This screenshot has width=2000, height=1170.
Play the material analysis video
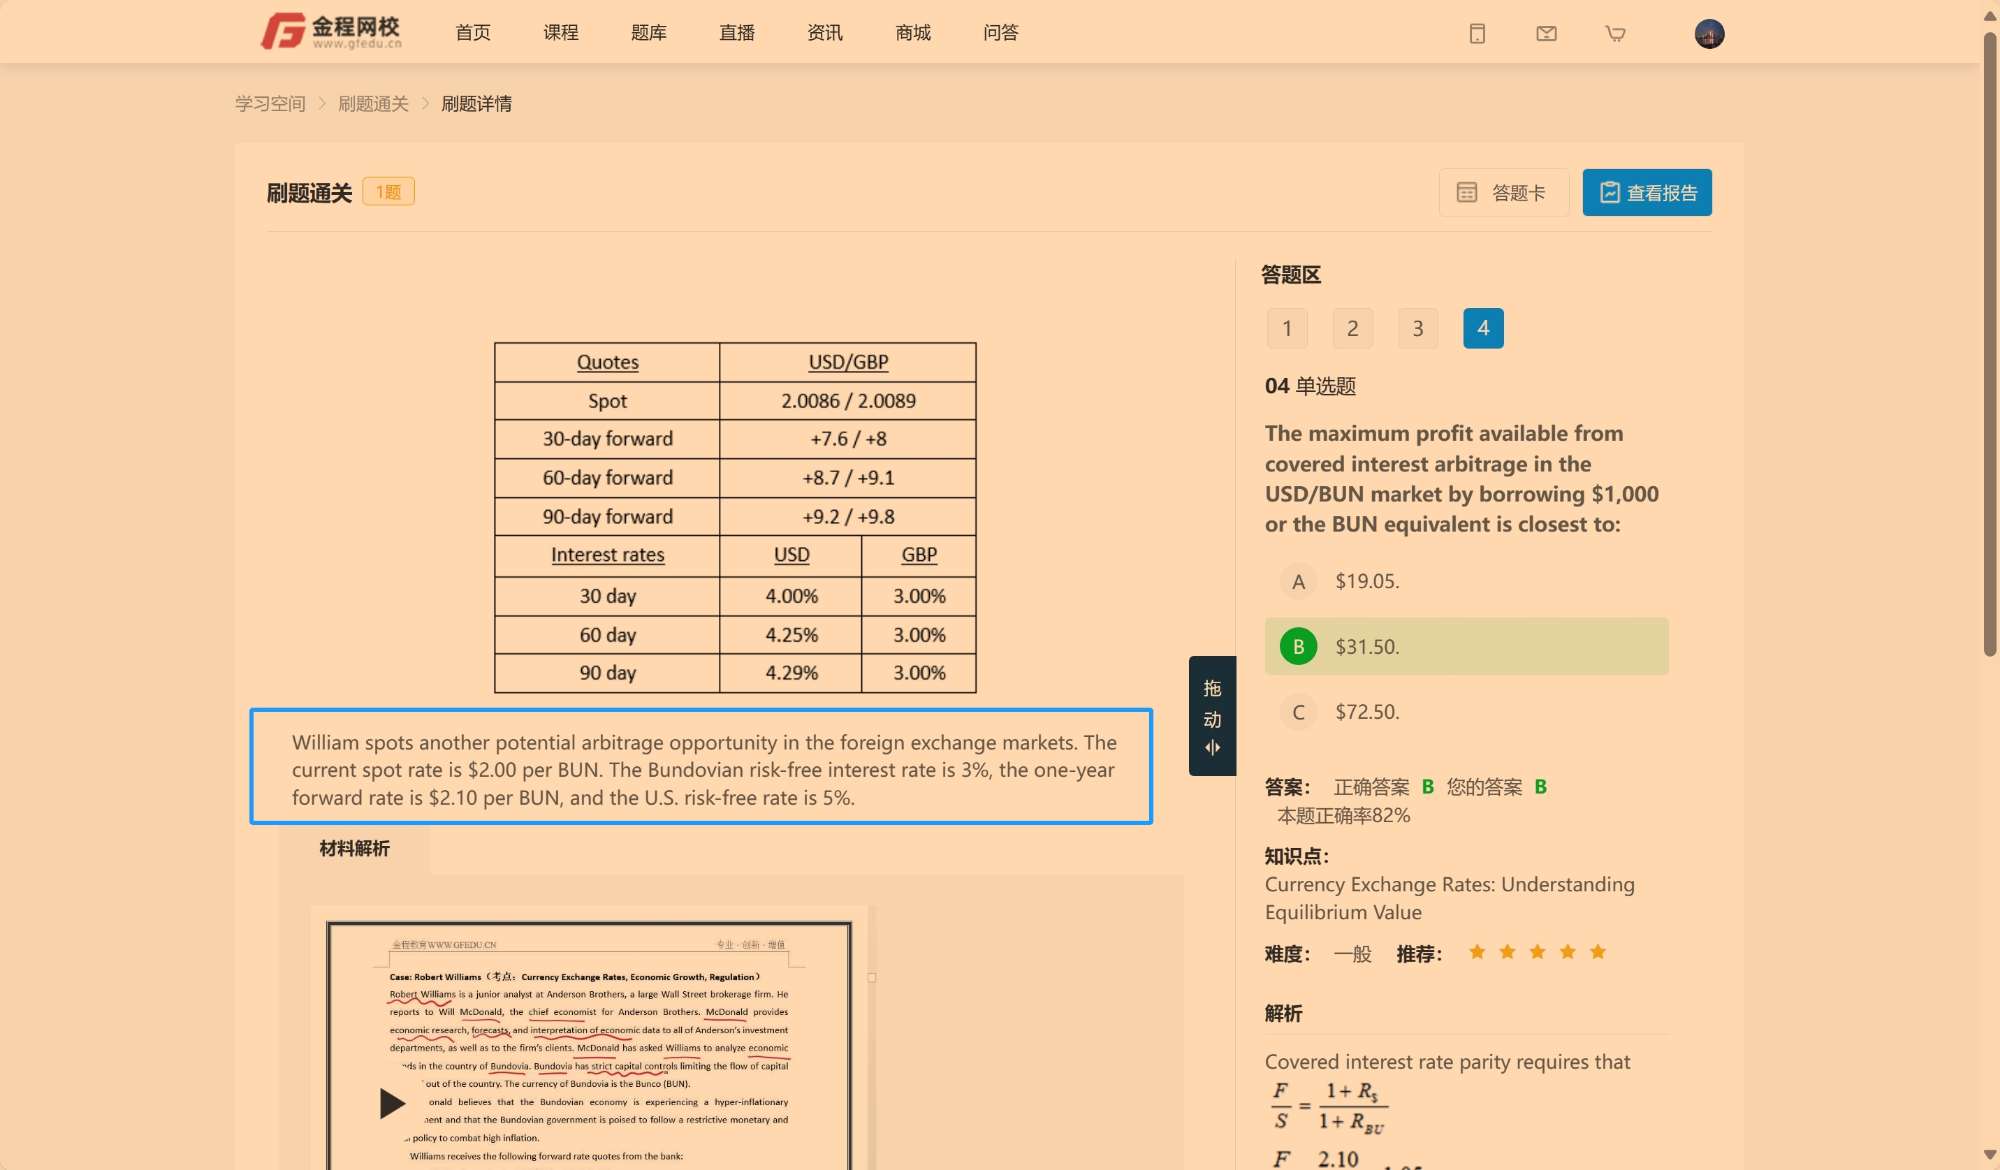tap(392, 1104)
